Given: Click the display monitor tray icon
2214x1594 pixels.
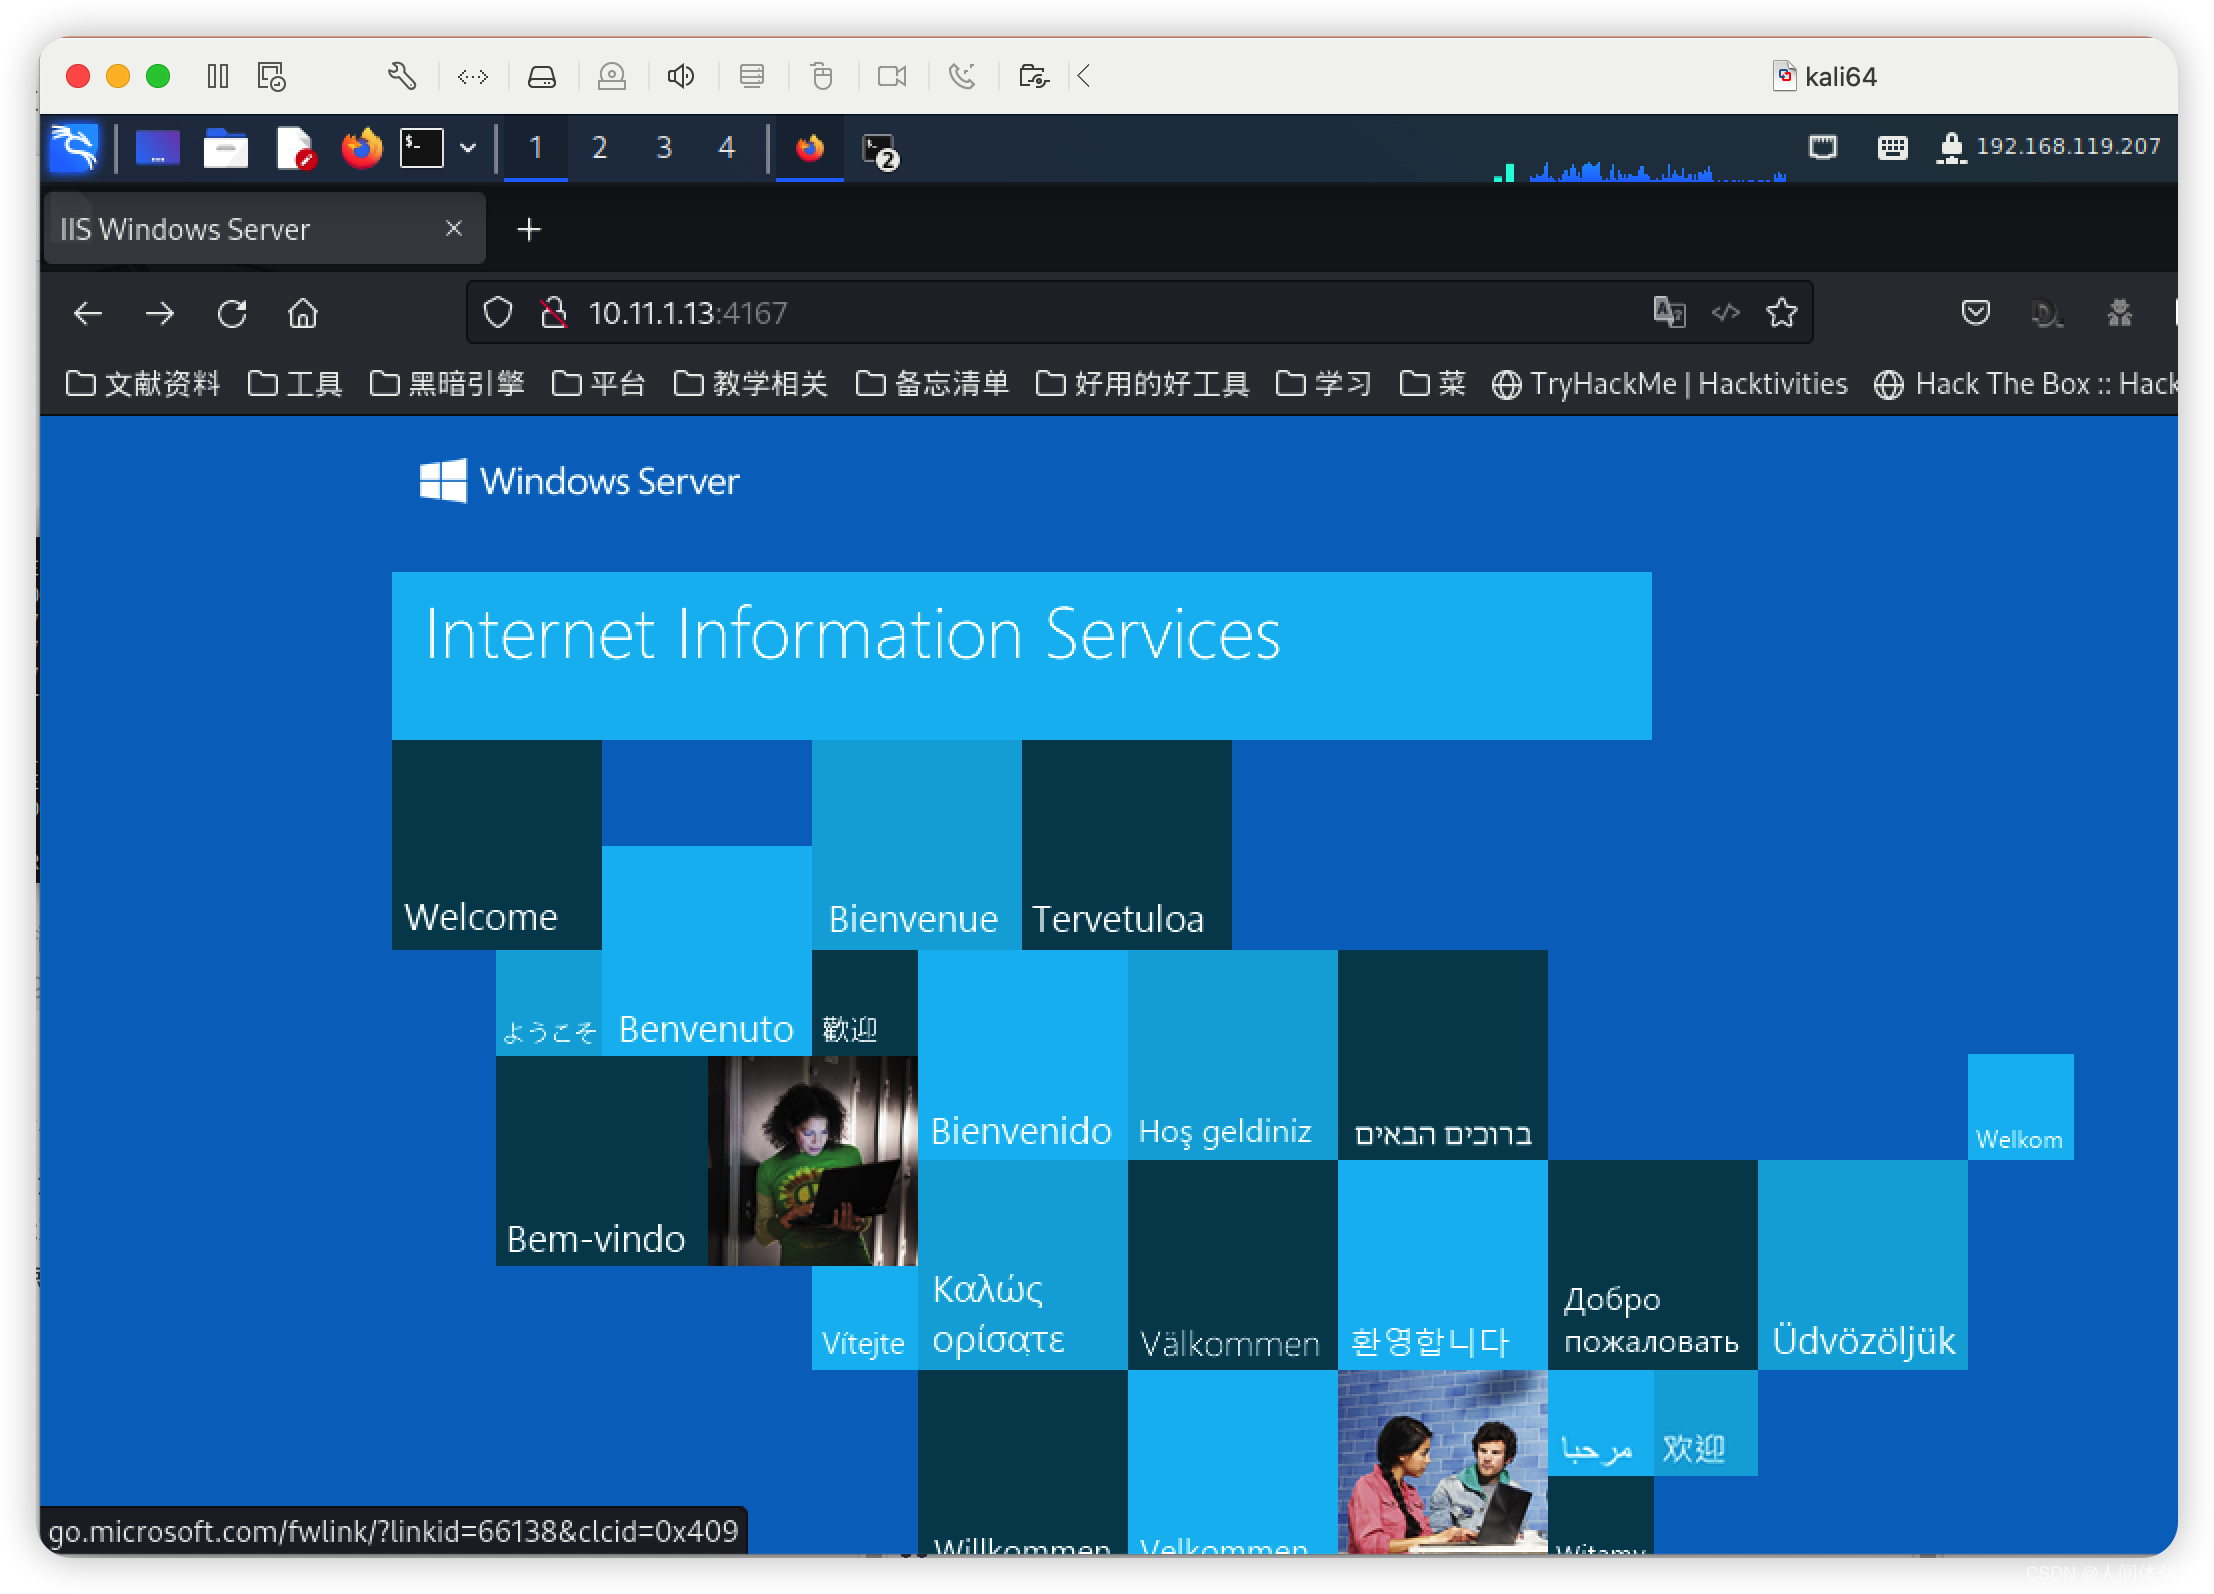Looking at the screenshot, I should coord(1823,148).
